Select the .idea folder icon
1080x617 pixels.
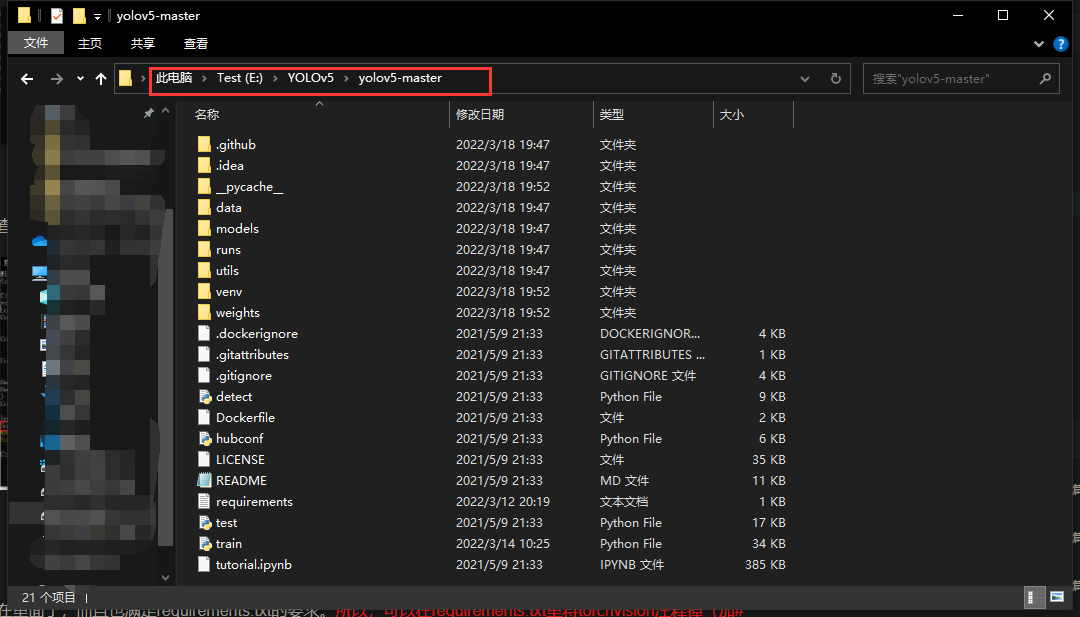pyautogui.click(x=204, y=165)
